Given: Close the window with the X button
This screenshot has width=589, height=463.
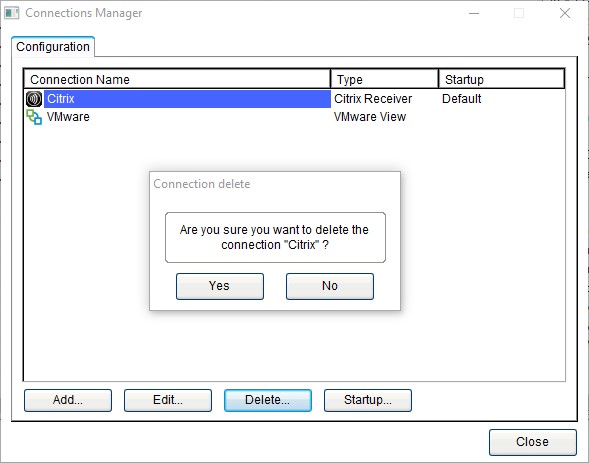Looking at the screenshot, I should 565,14.
